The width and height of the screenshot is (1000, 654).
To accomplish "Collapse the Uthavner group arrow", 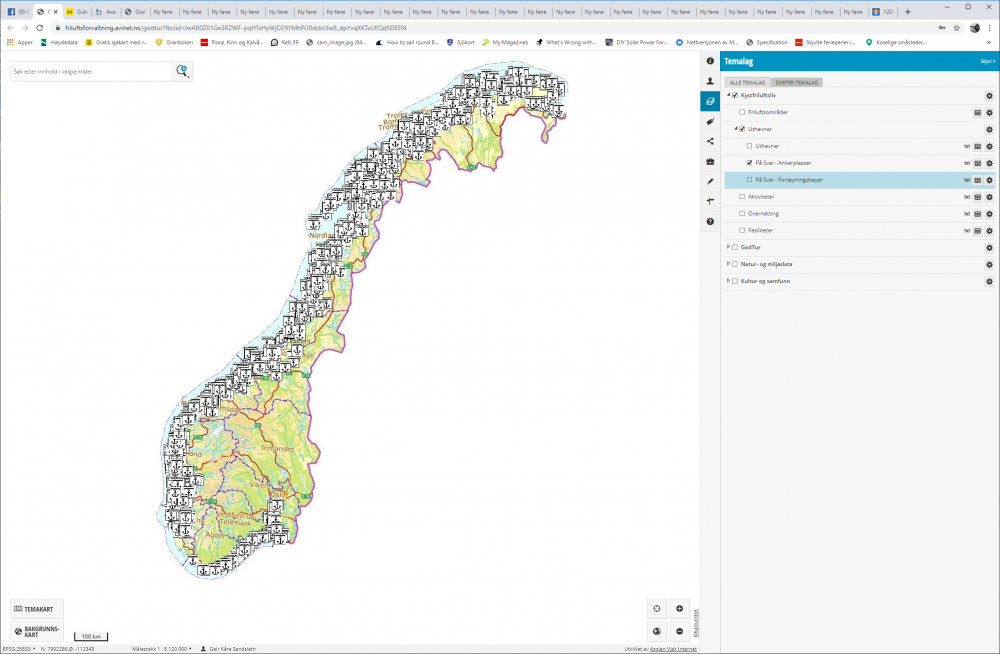I will point(735,129).
